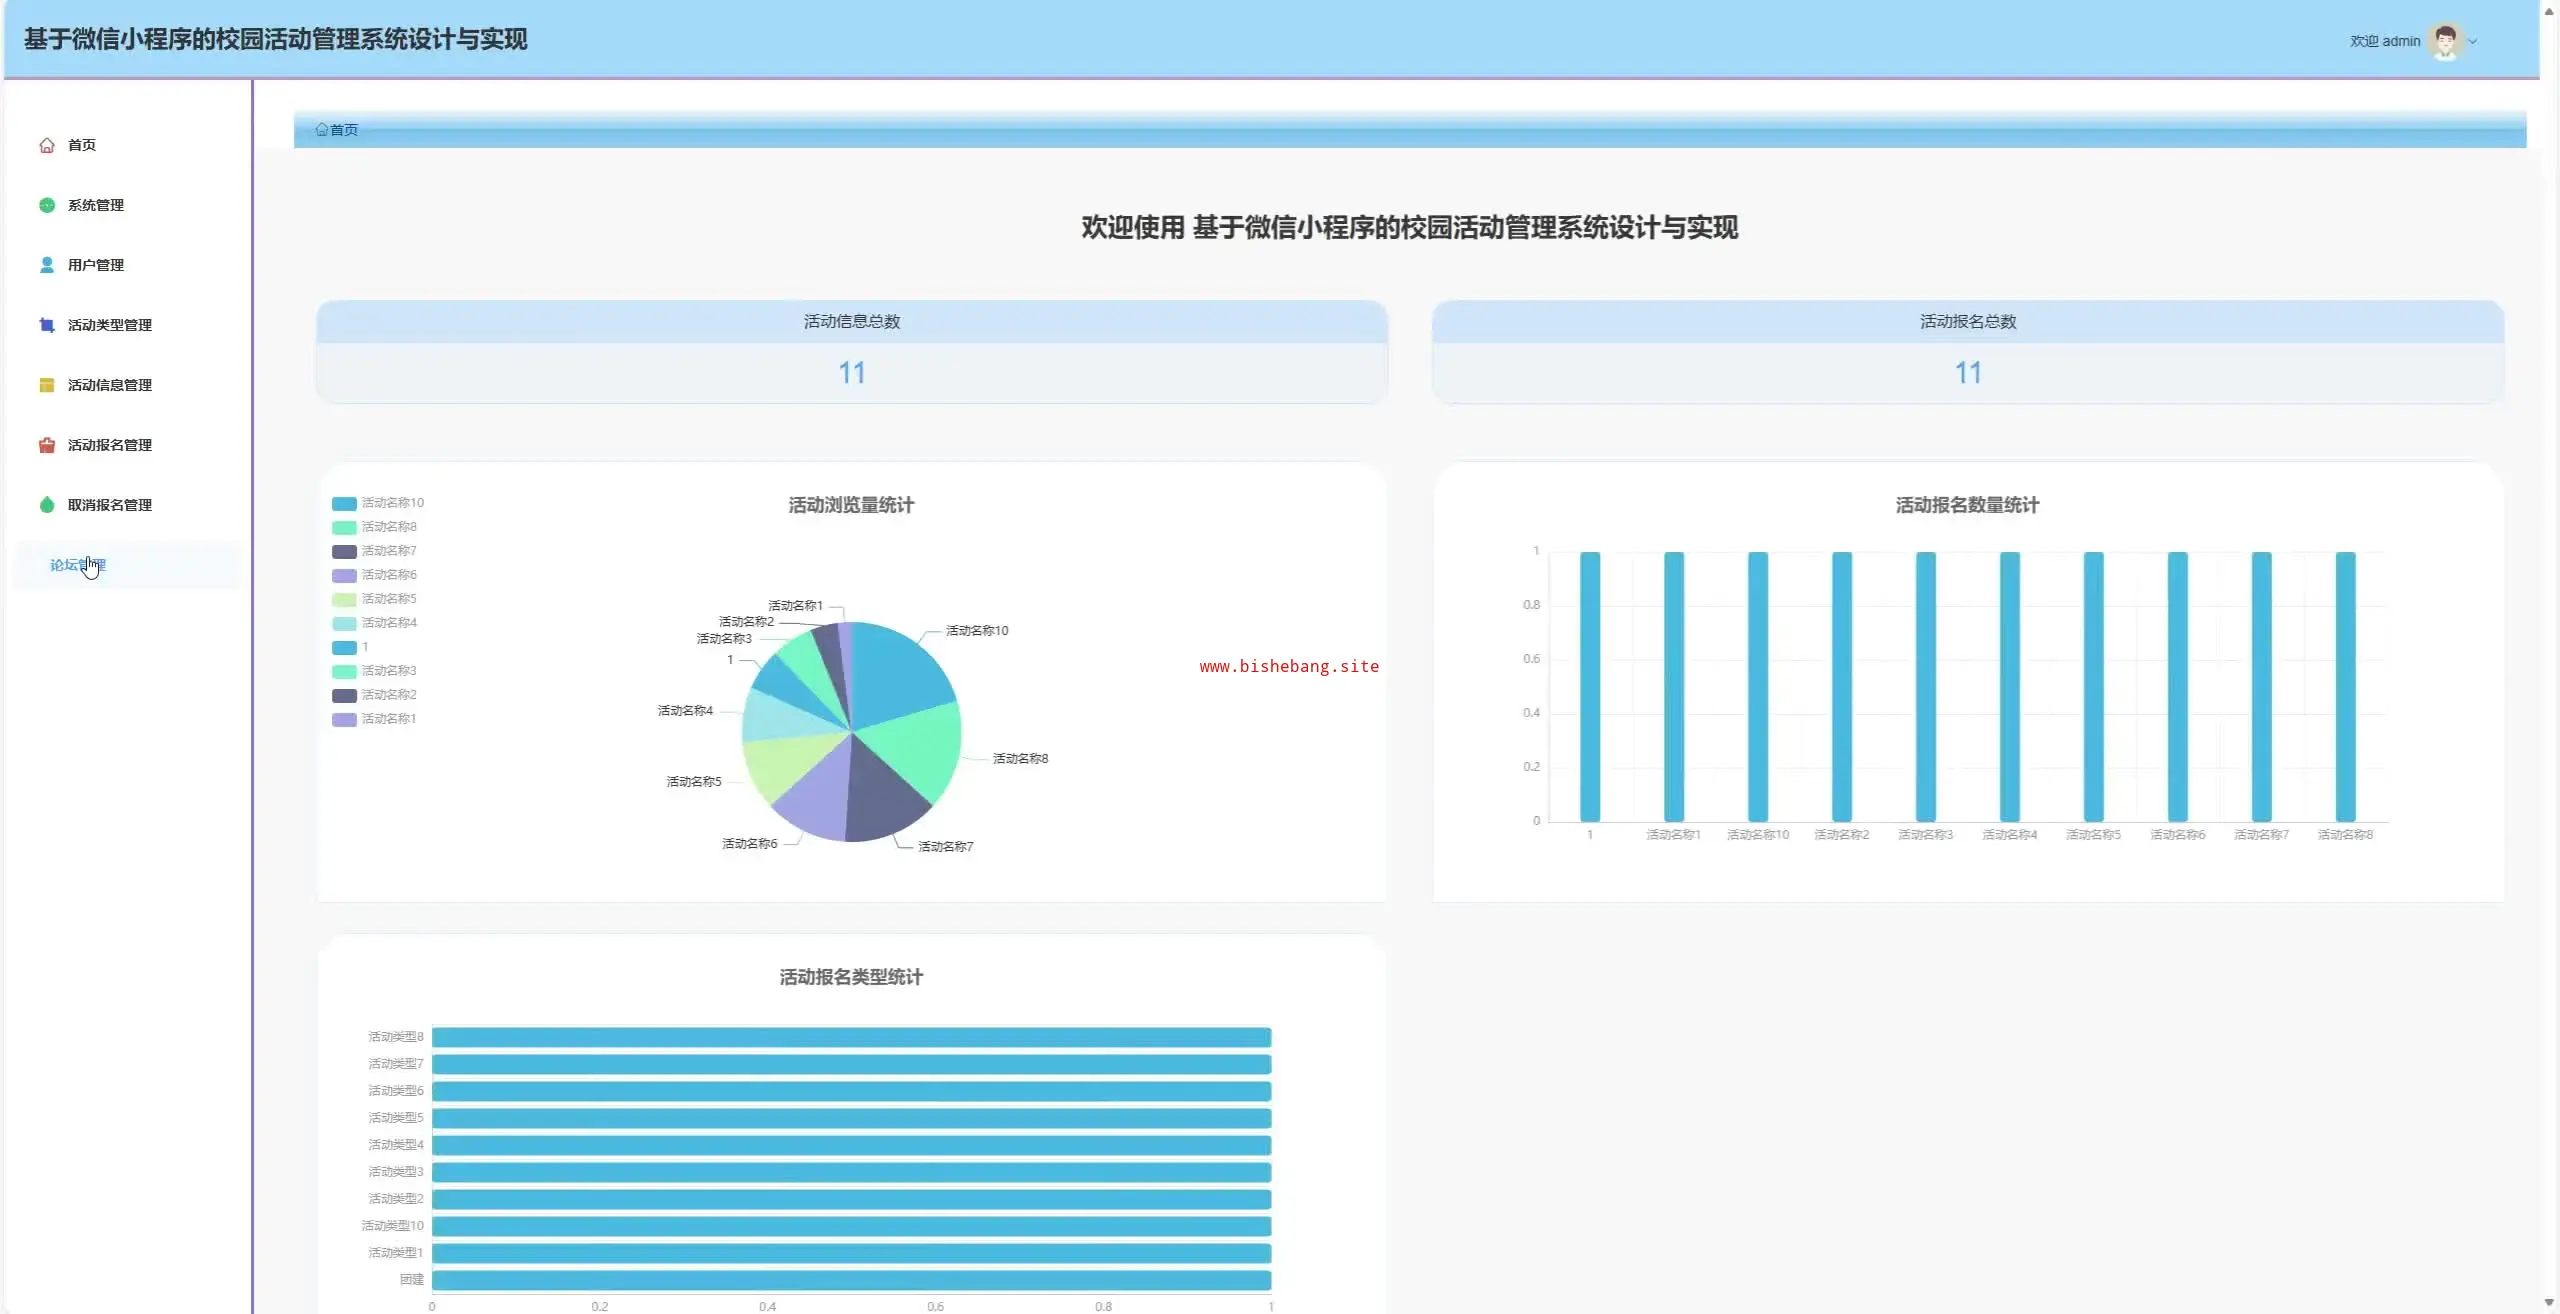
Task: Click the admin avatar picture
Action: click(2445, 41)
